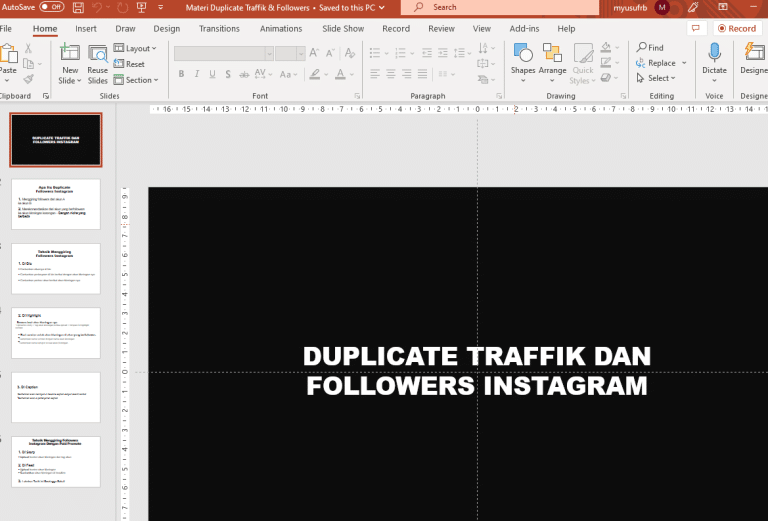The width and height of the screenshot is (768, 521).
Task: Switch to the Transitions tab
Action: point(219,29)
